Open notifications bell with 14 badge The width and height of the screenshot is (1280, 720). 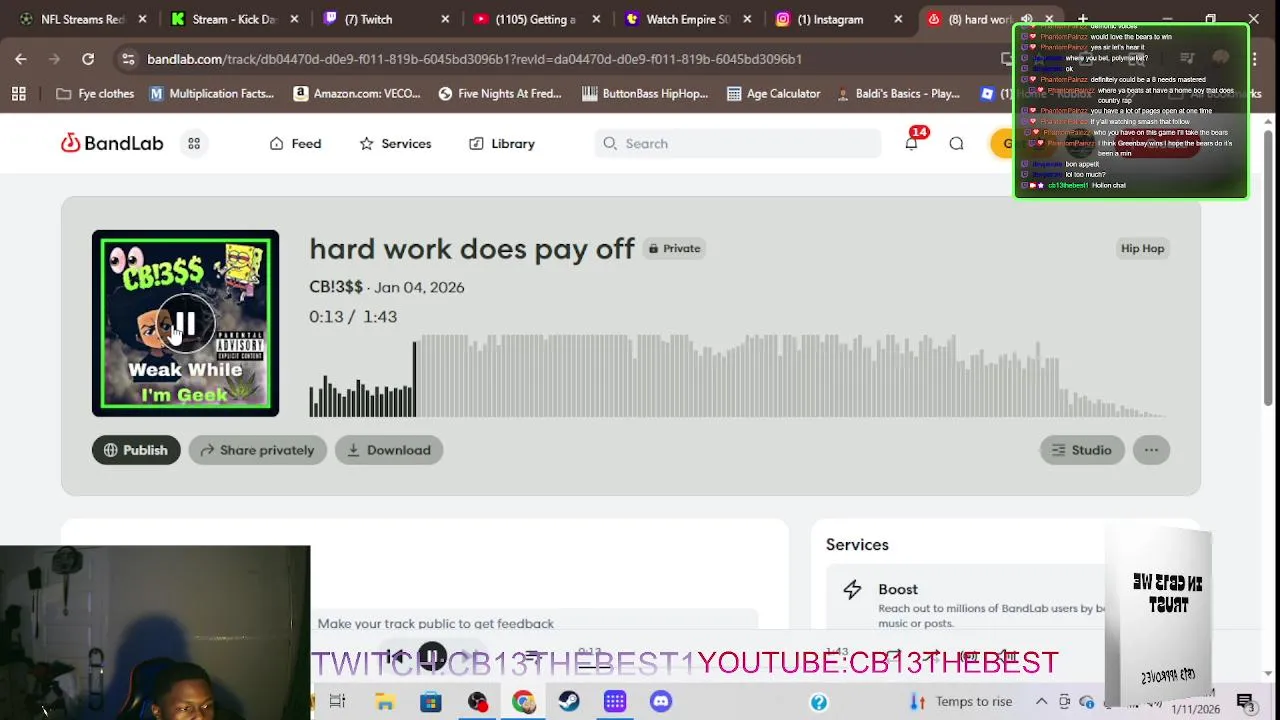[912, 142]
